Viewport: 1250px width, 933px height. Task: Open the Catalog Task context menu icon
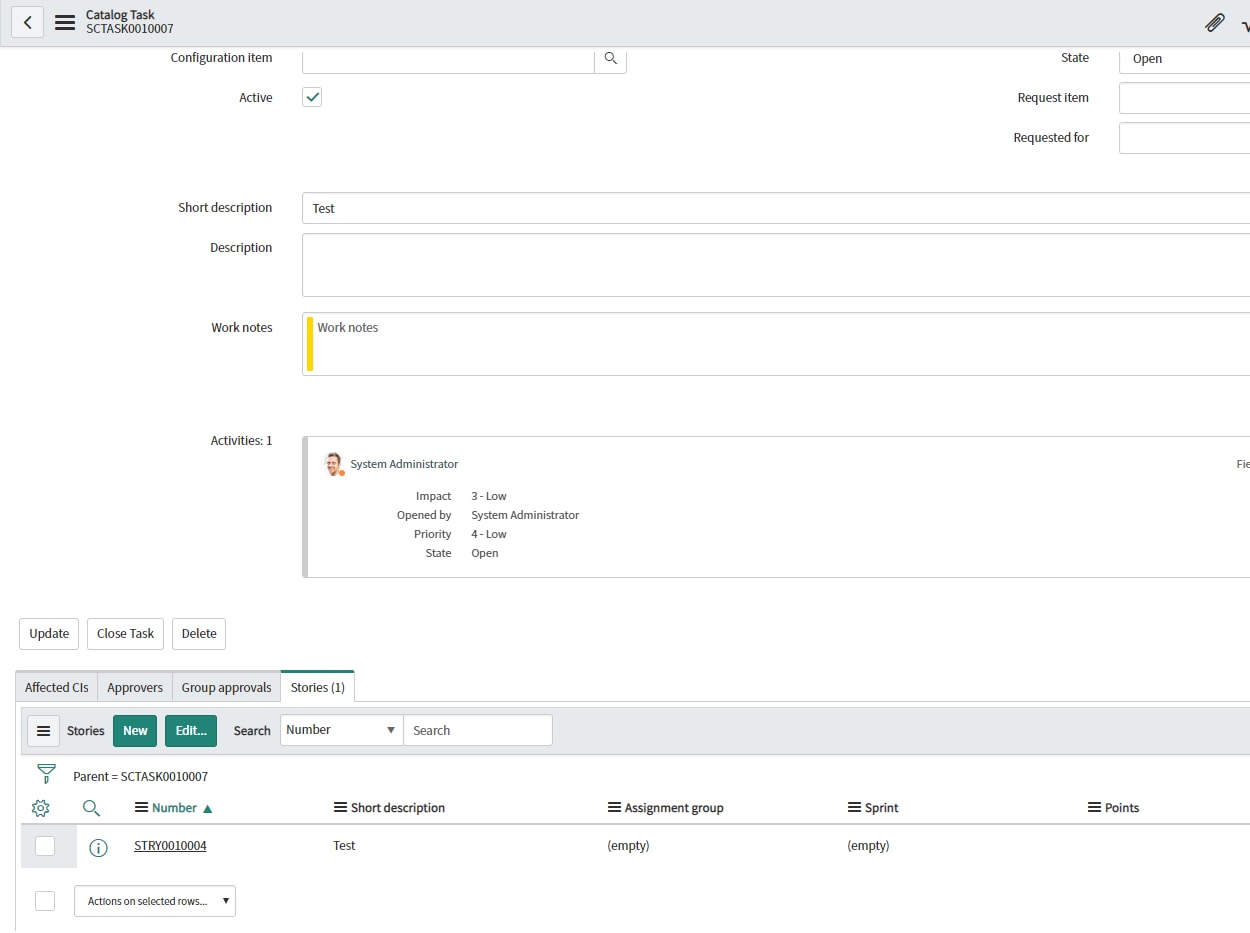[65, 22]
